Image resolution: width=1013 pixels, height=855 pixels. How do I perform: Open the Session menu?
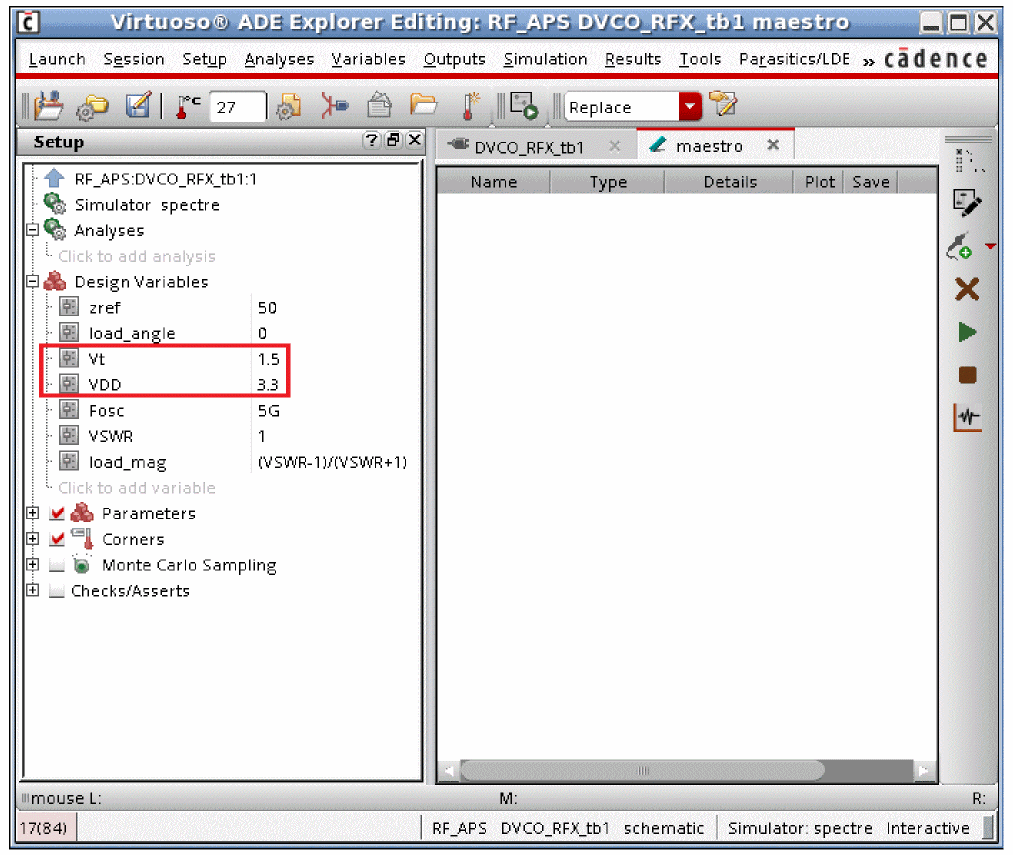tap(134, 59)
